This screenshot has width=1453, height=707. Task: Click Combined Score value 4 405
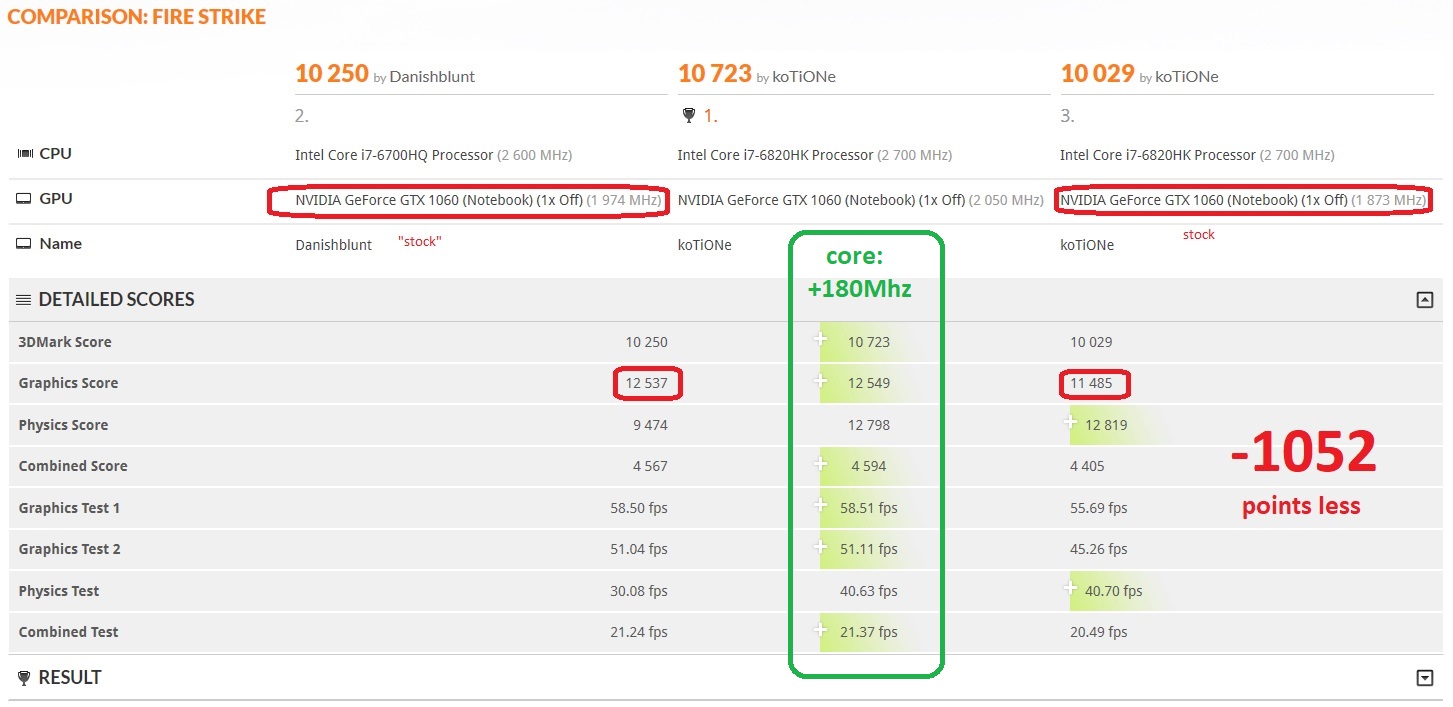pos(1087,466)
